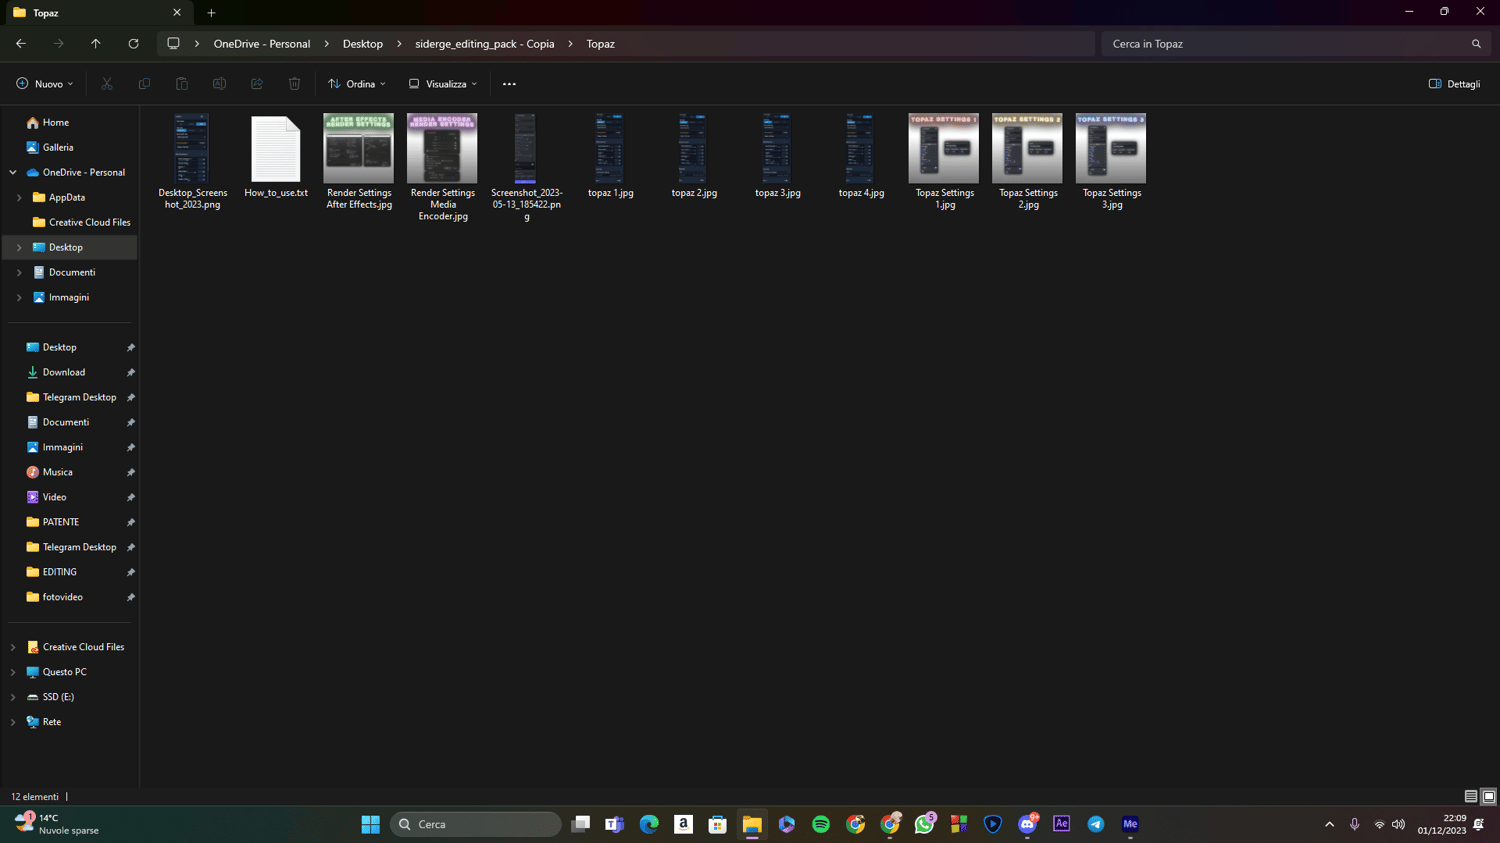Open the weather widget showing 14°C
The height and width of the screenshot is (843, 1500).
click(x=57, y=824)
